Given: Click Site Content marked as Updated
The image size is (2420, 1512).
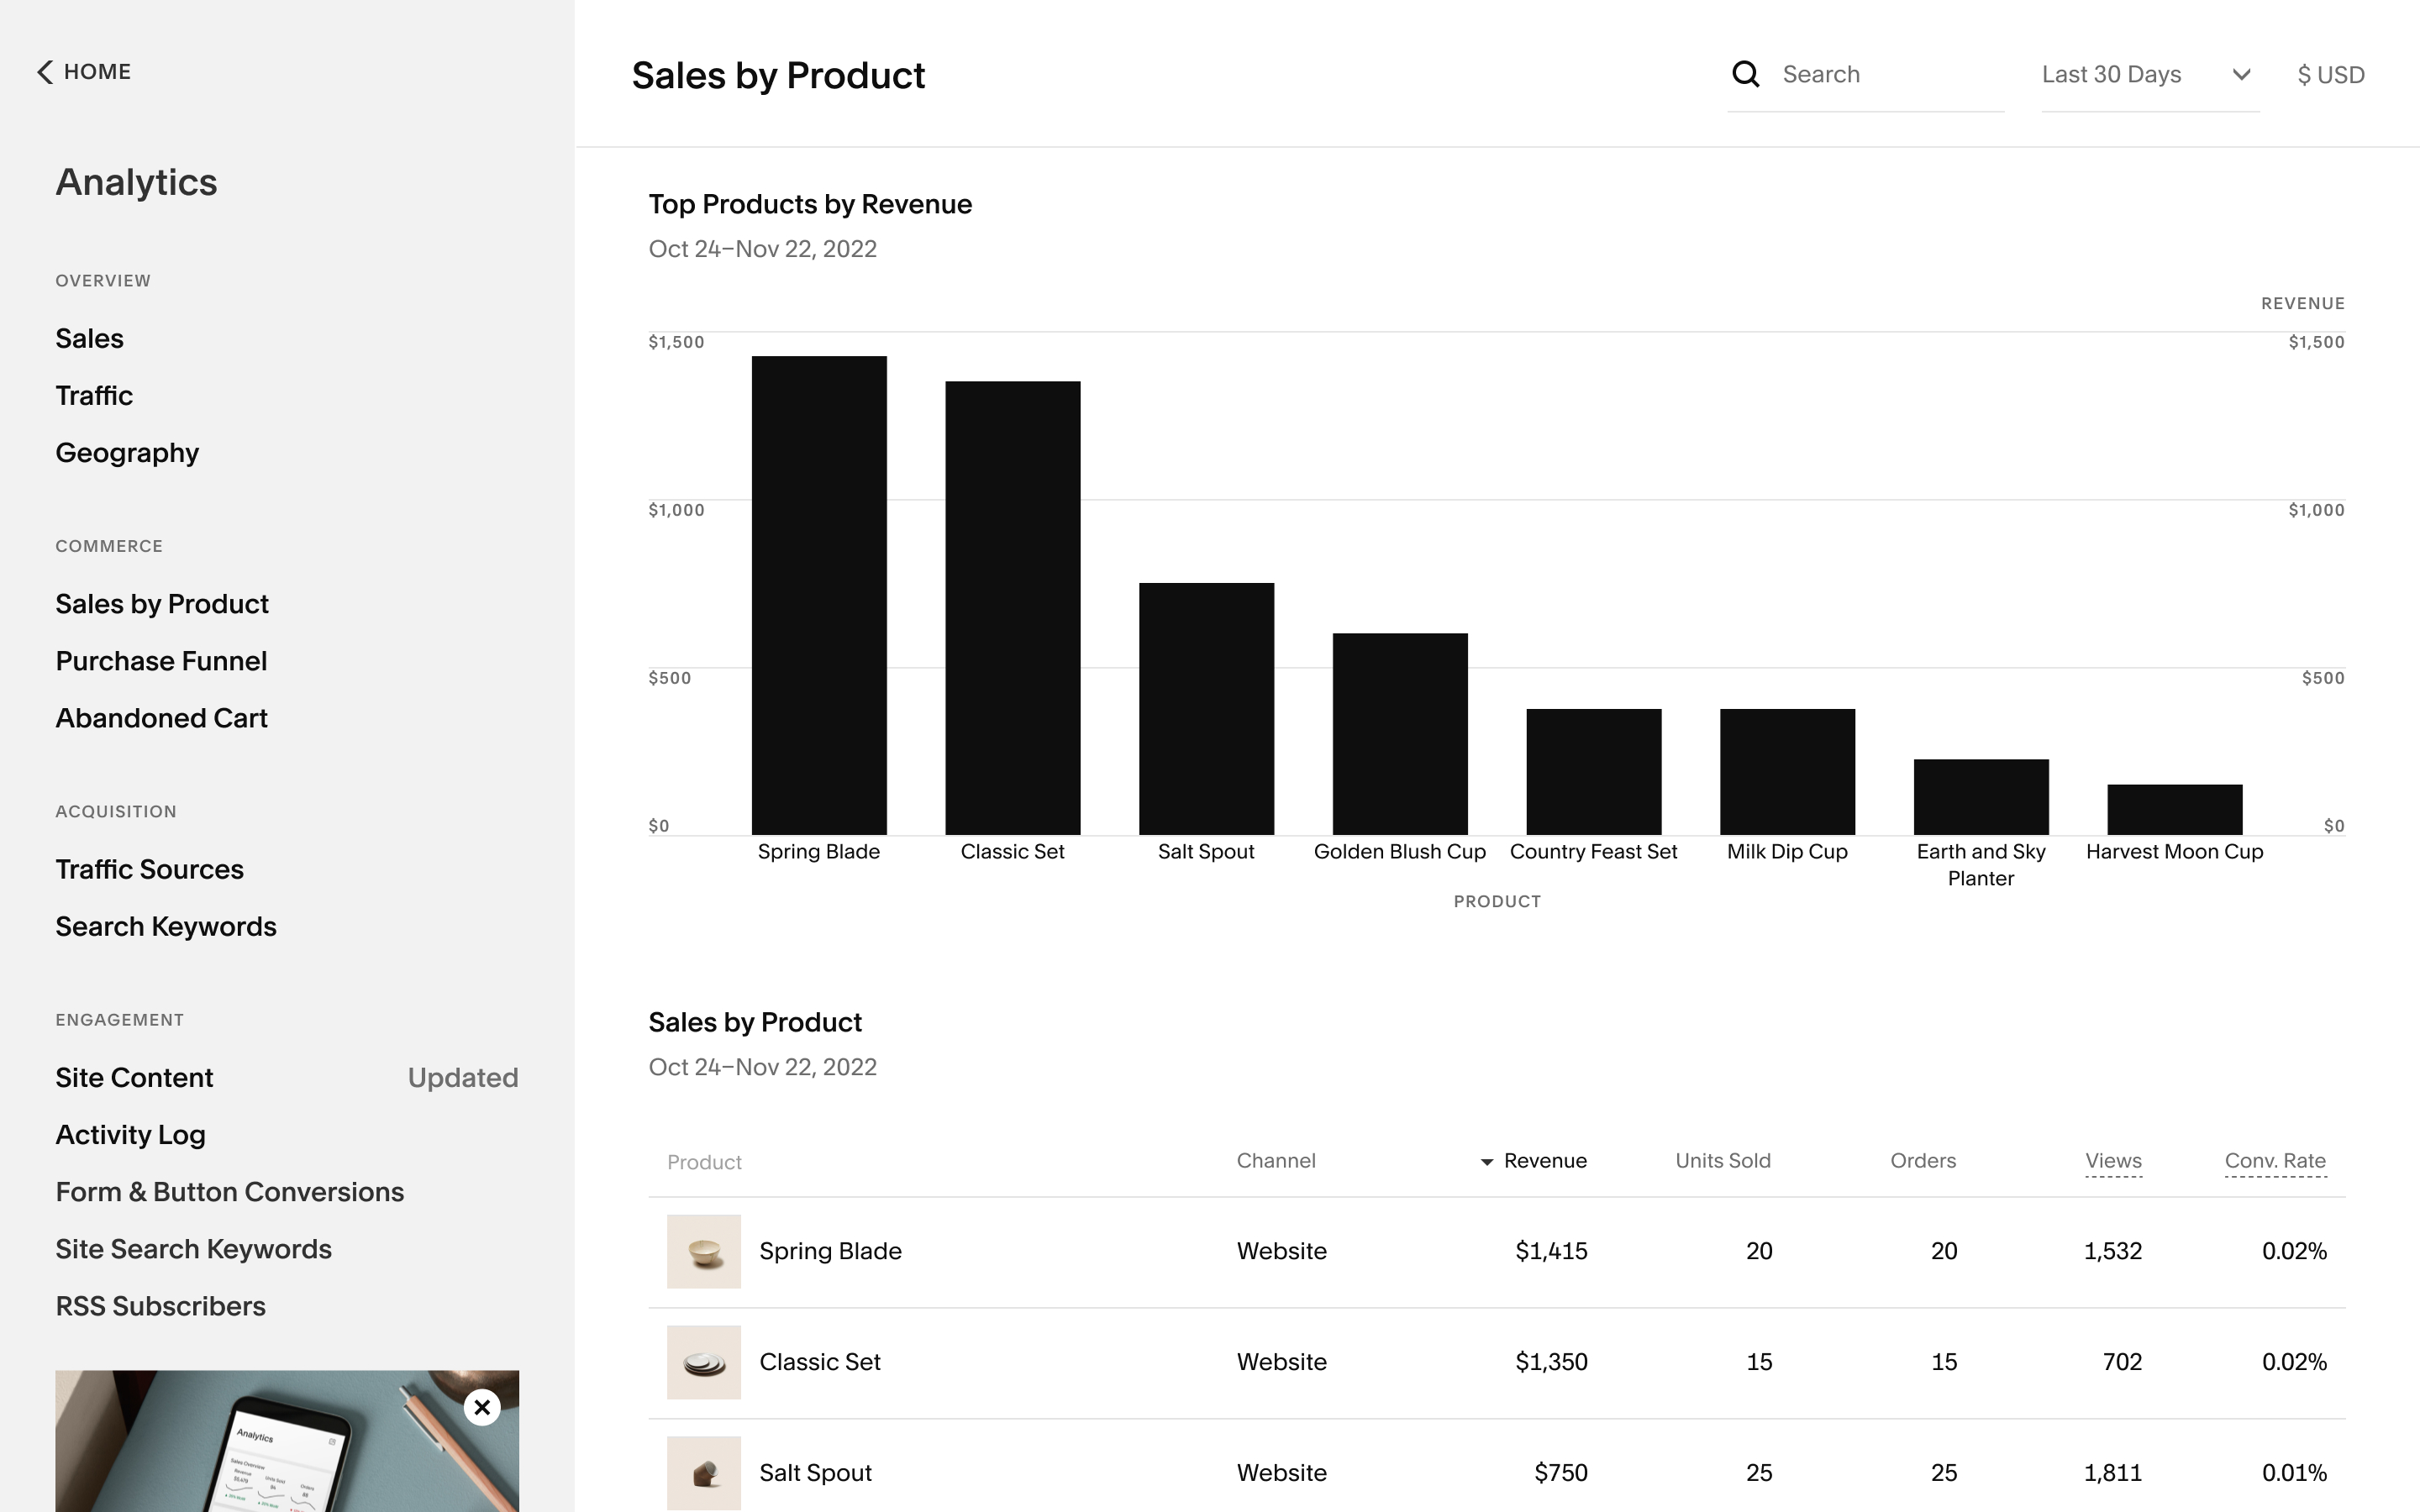Looking at the screenshot, I should click(134, 1077).
